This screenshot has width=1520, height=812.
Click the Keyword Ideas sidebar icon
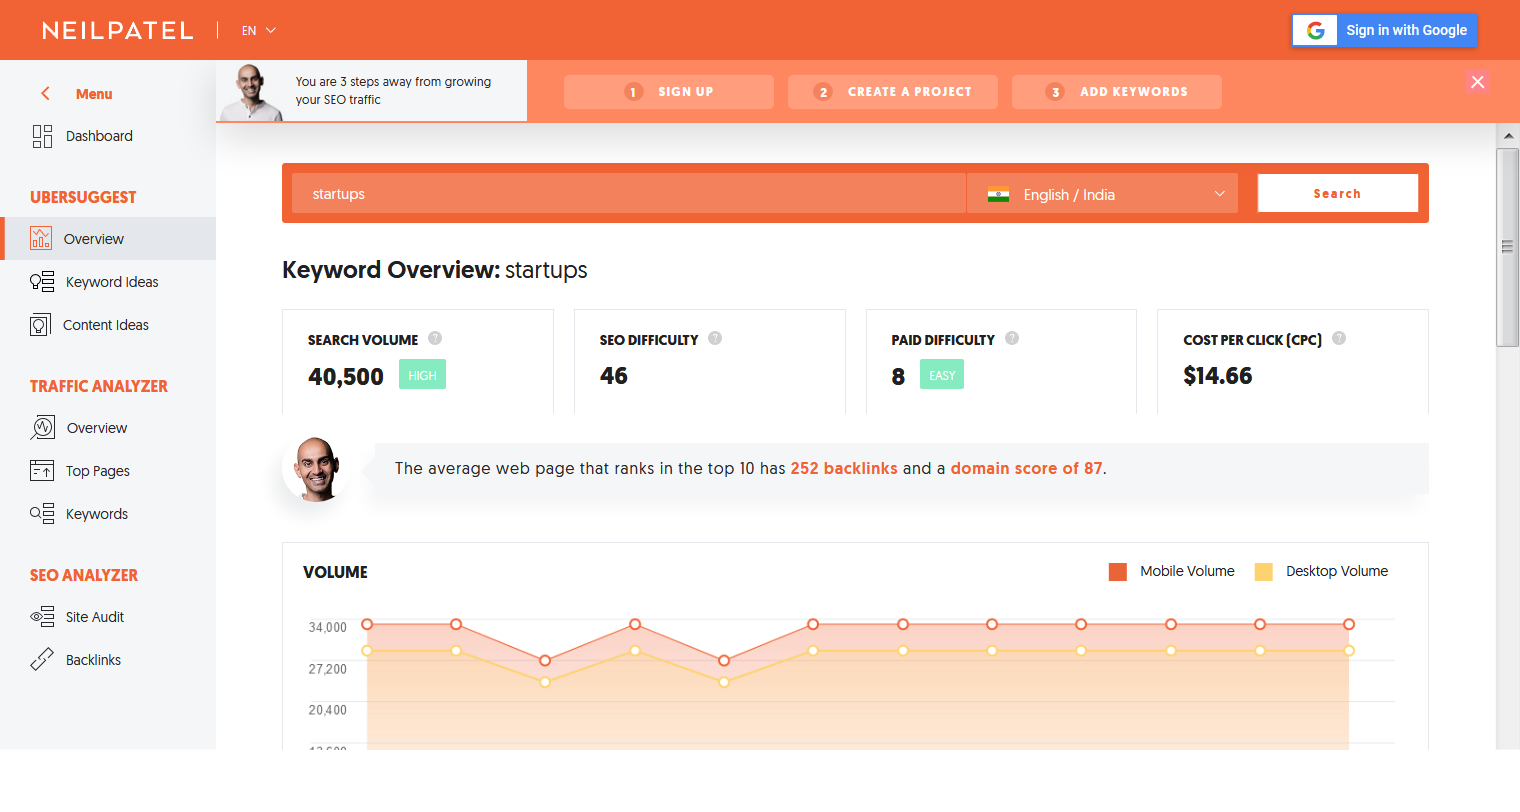pos(42,282)
